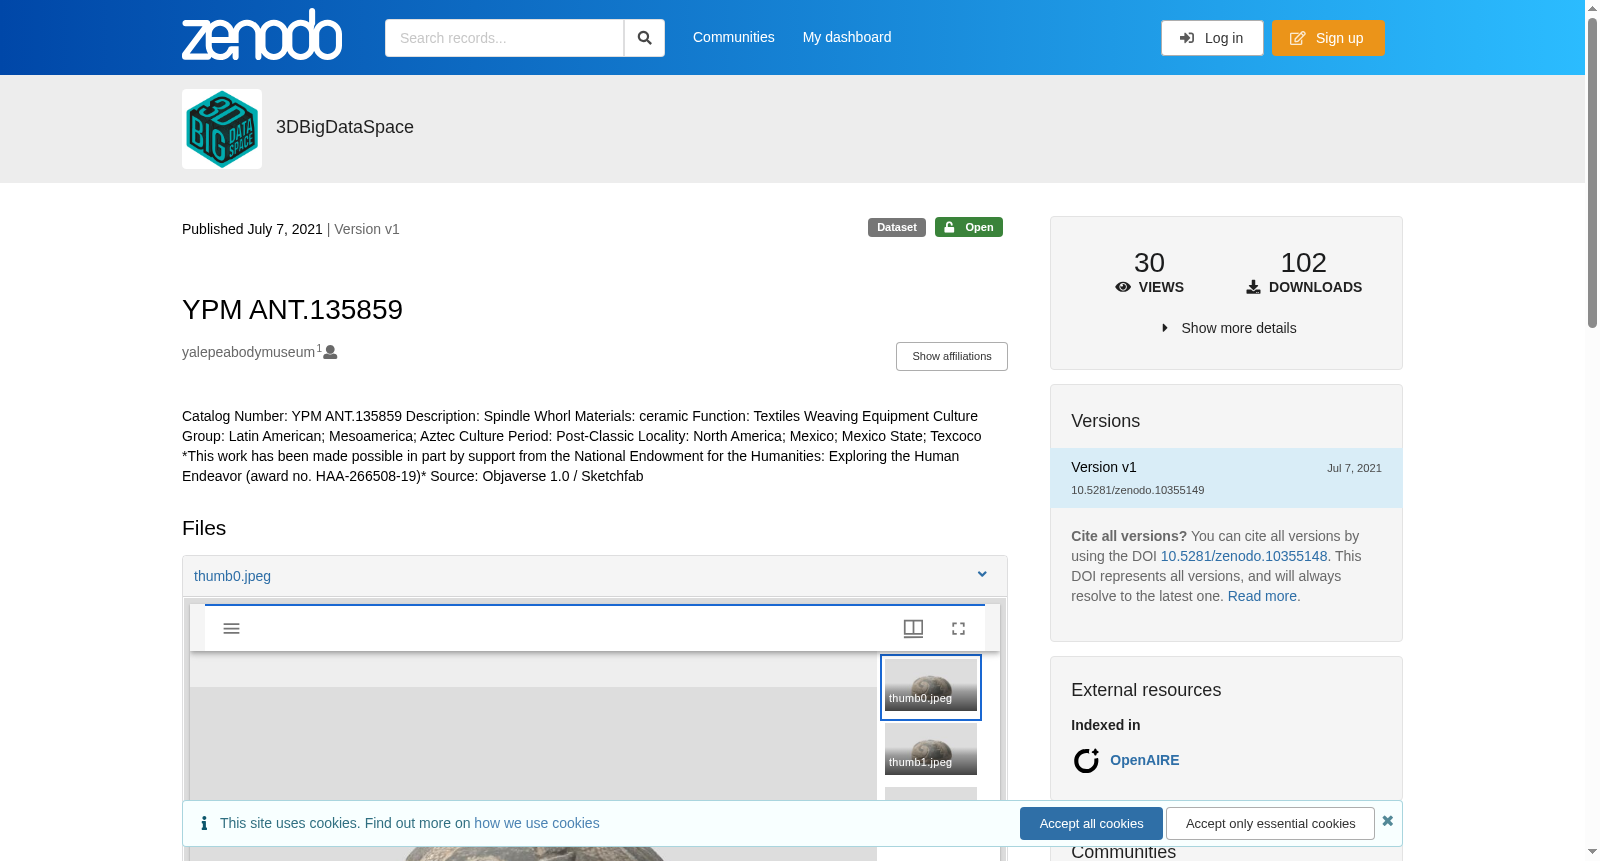Click the Zenodo logo
The image size is (1600, 861).
point(262,35)
